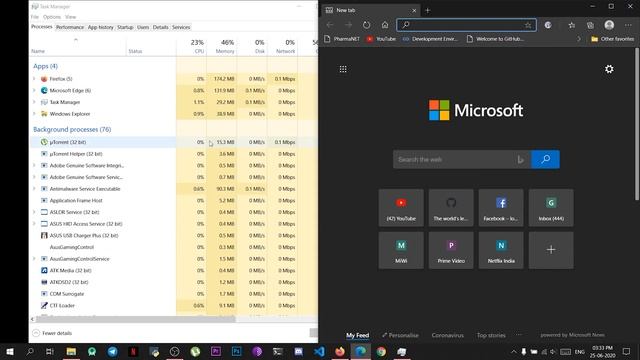The image size is (640, 360).
Task: Add page to favorites via address bar star
Action: click(528, 25)
